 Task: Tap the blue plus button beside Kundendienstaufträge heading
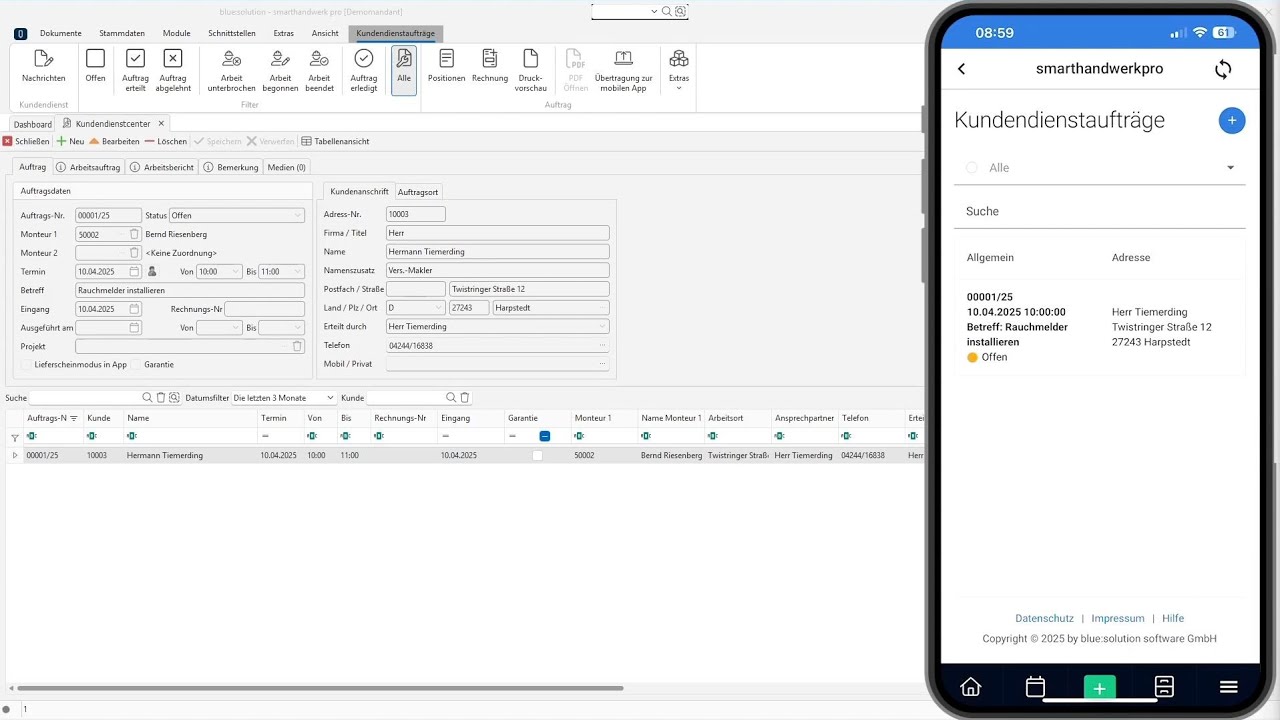point(1232,120)
